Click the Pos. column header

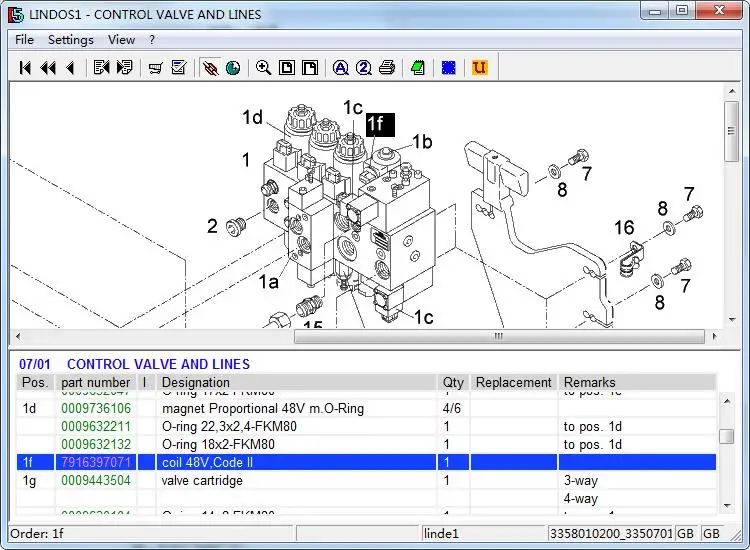pos(35,383)
